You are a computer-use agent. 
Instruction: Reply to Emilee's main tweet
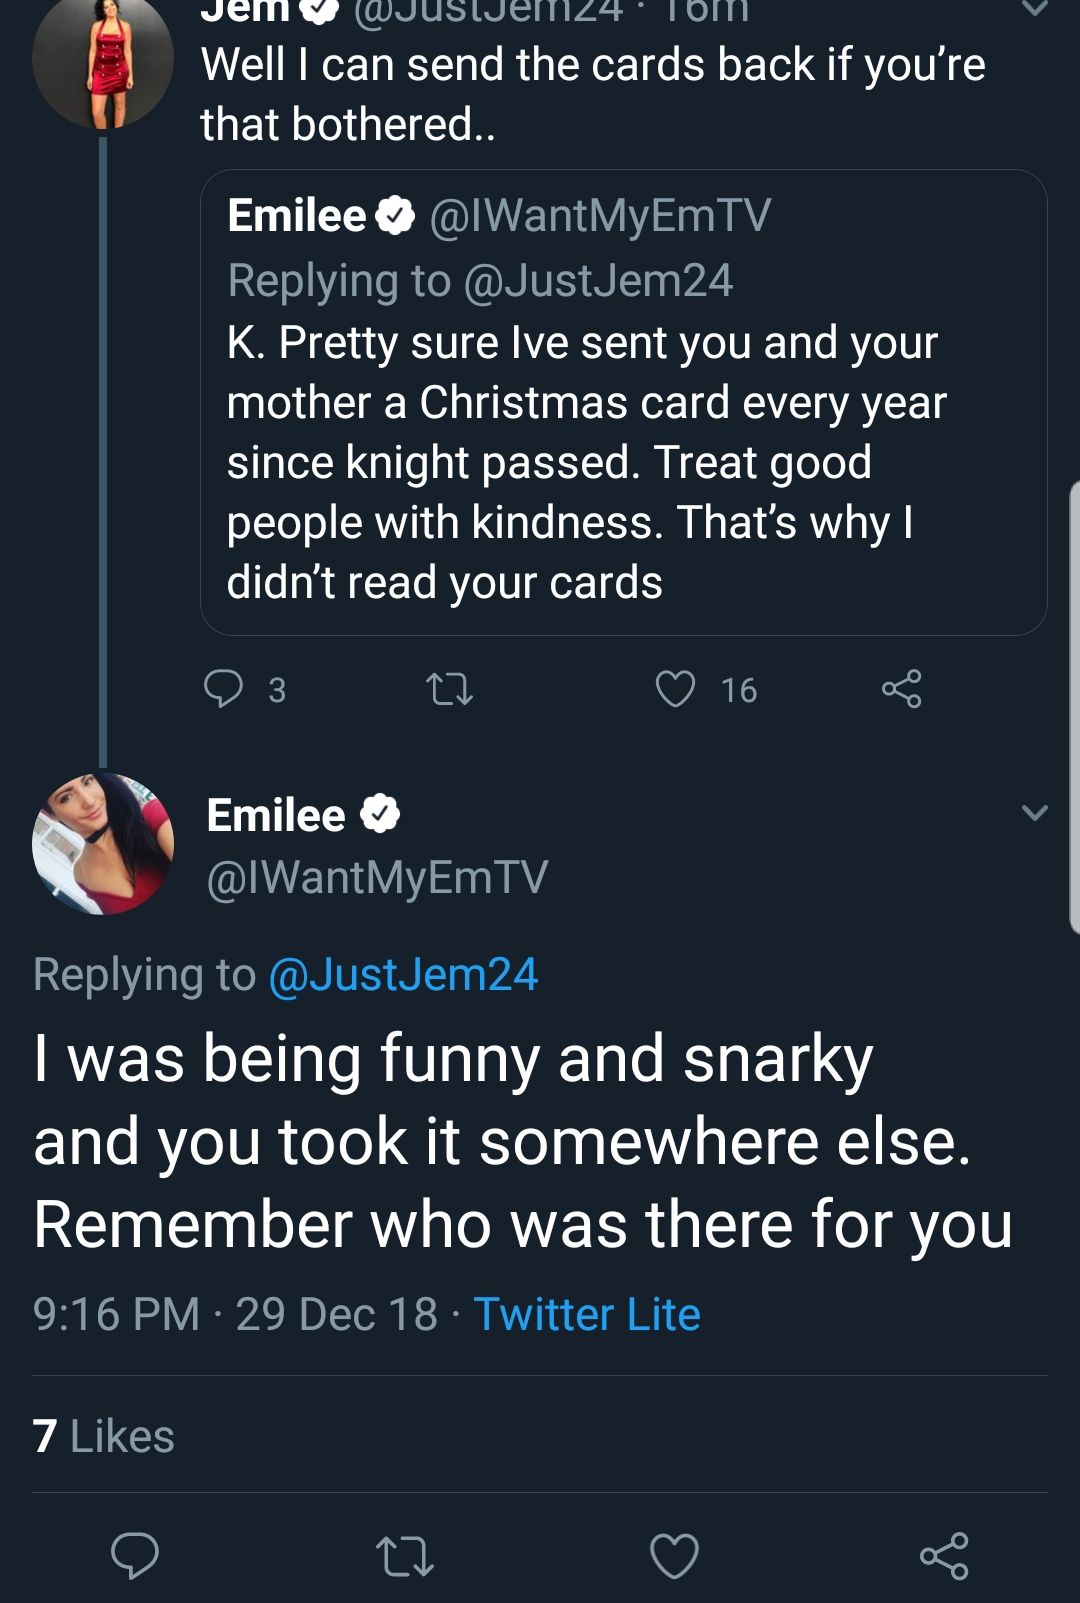click(135, 1555)
